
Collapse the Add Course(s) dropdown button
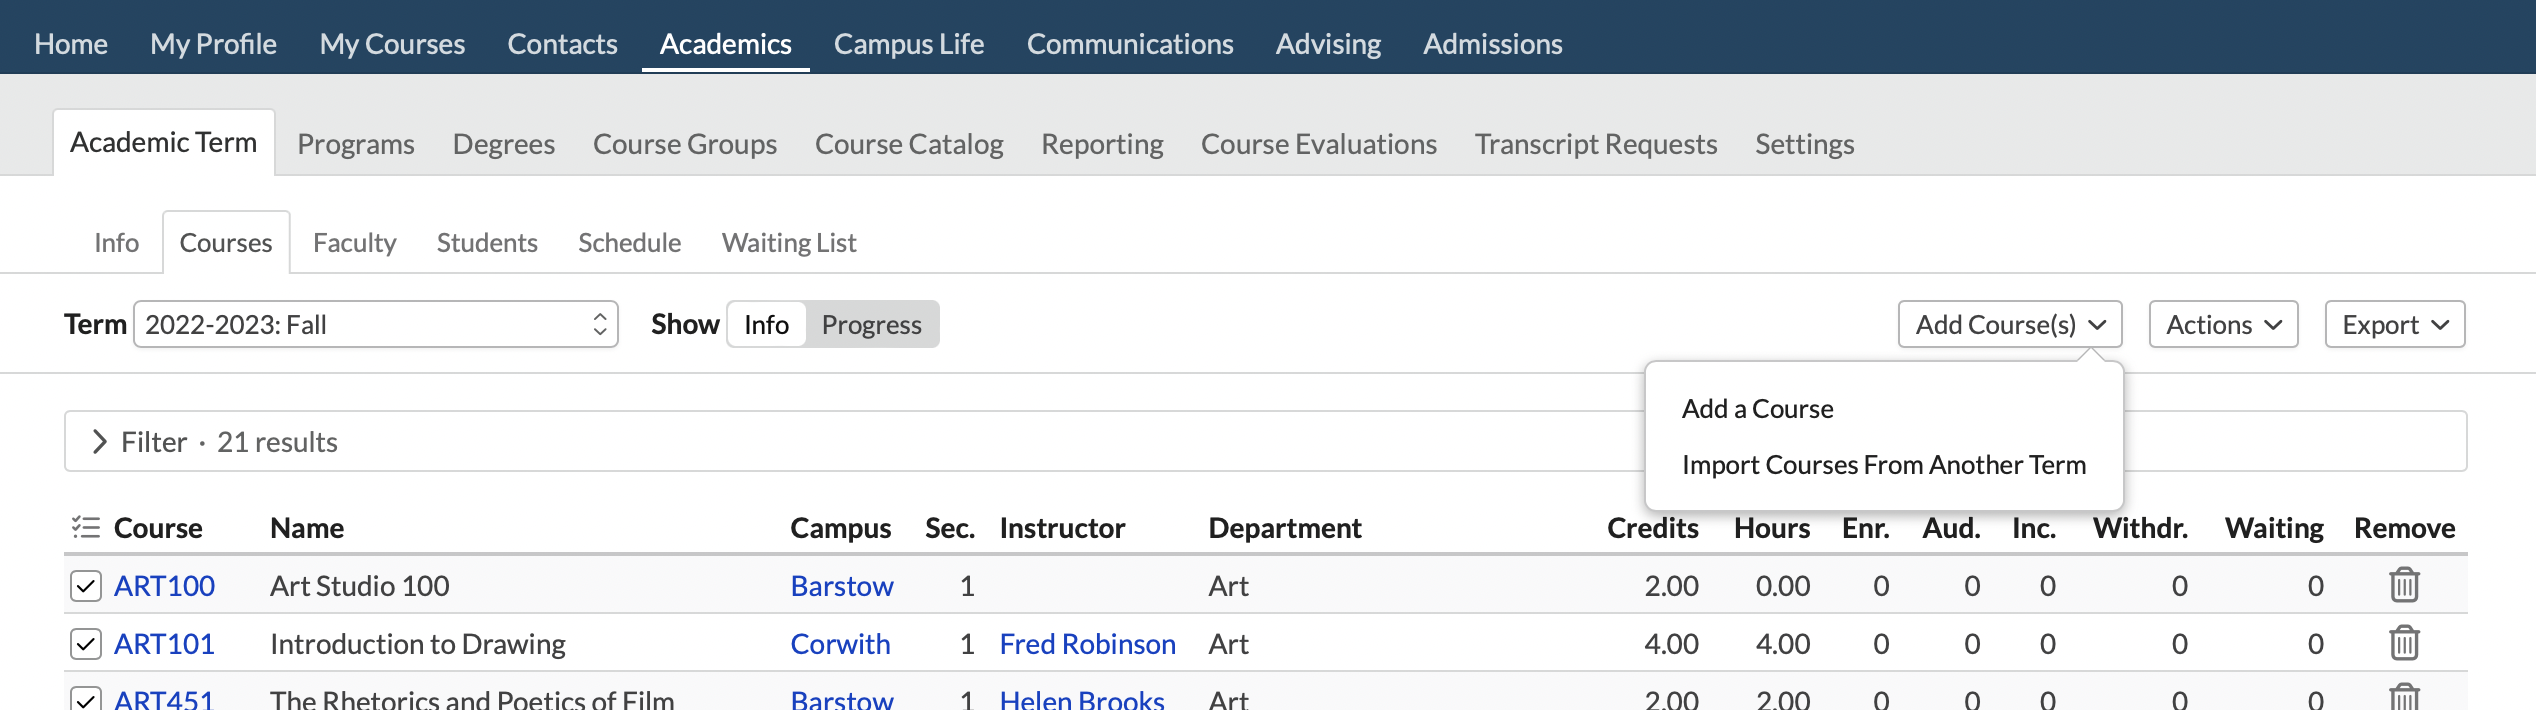coord(2009,325)
